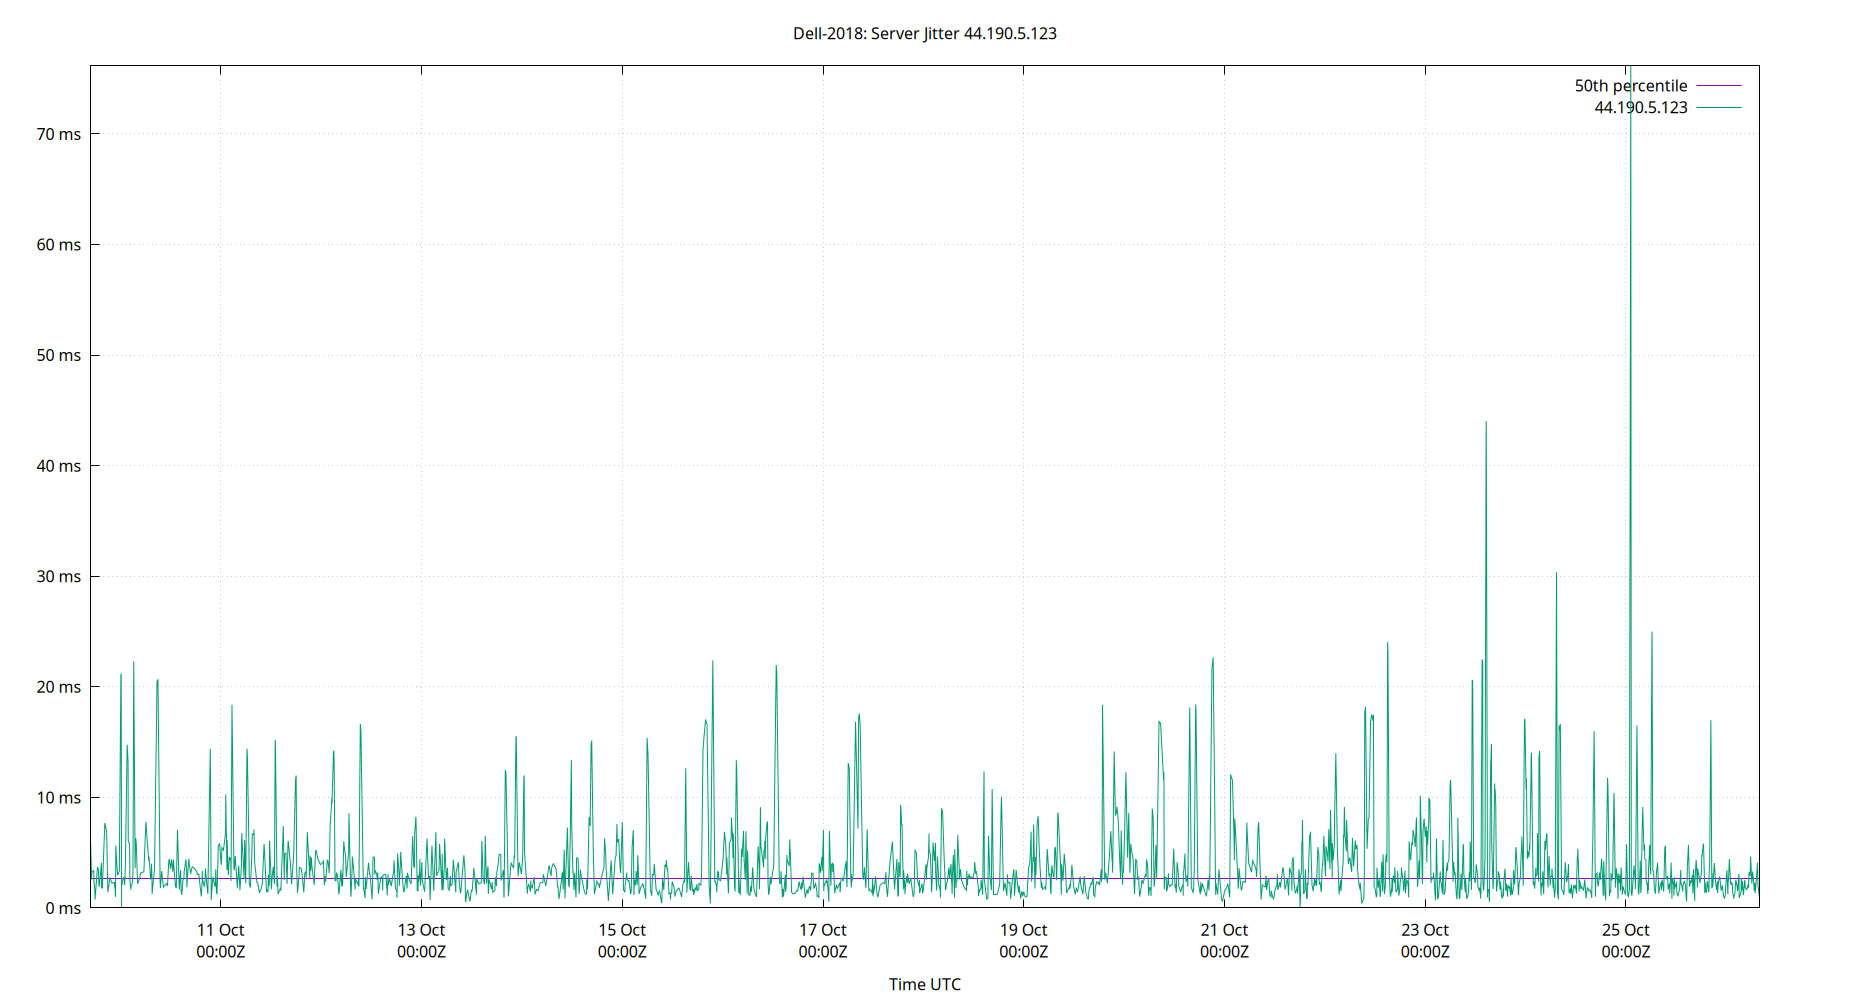The height and width of the screenshot is (1000, 1850).
Task: Select the 21 Oct tick label
Action: 1225,929
